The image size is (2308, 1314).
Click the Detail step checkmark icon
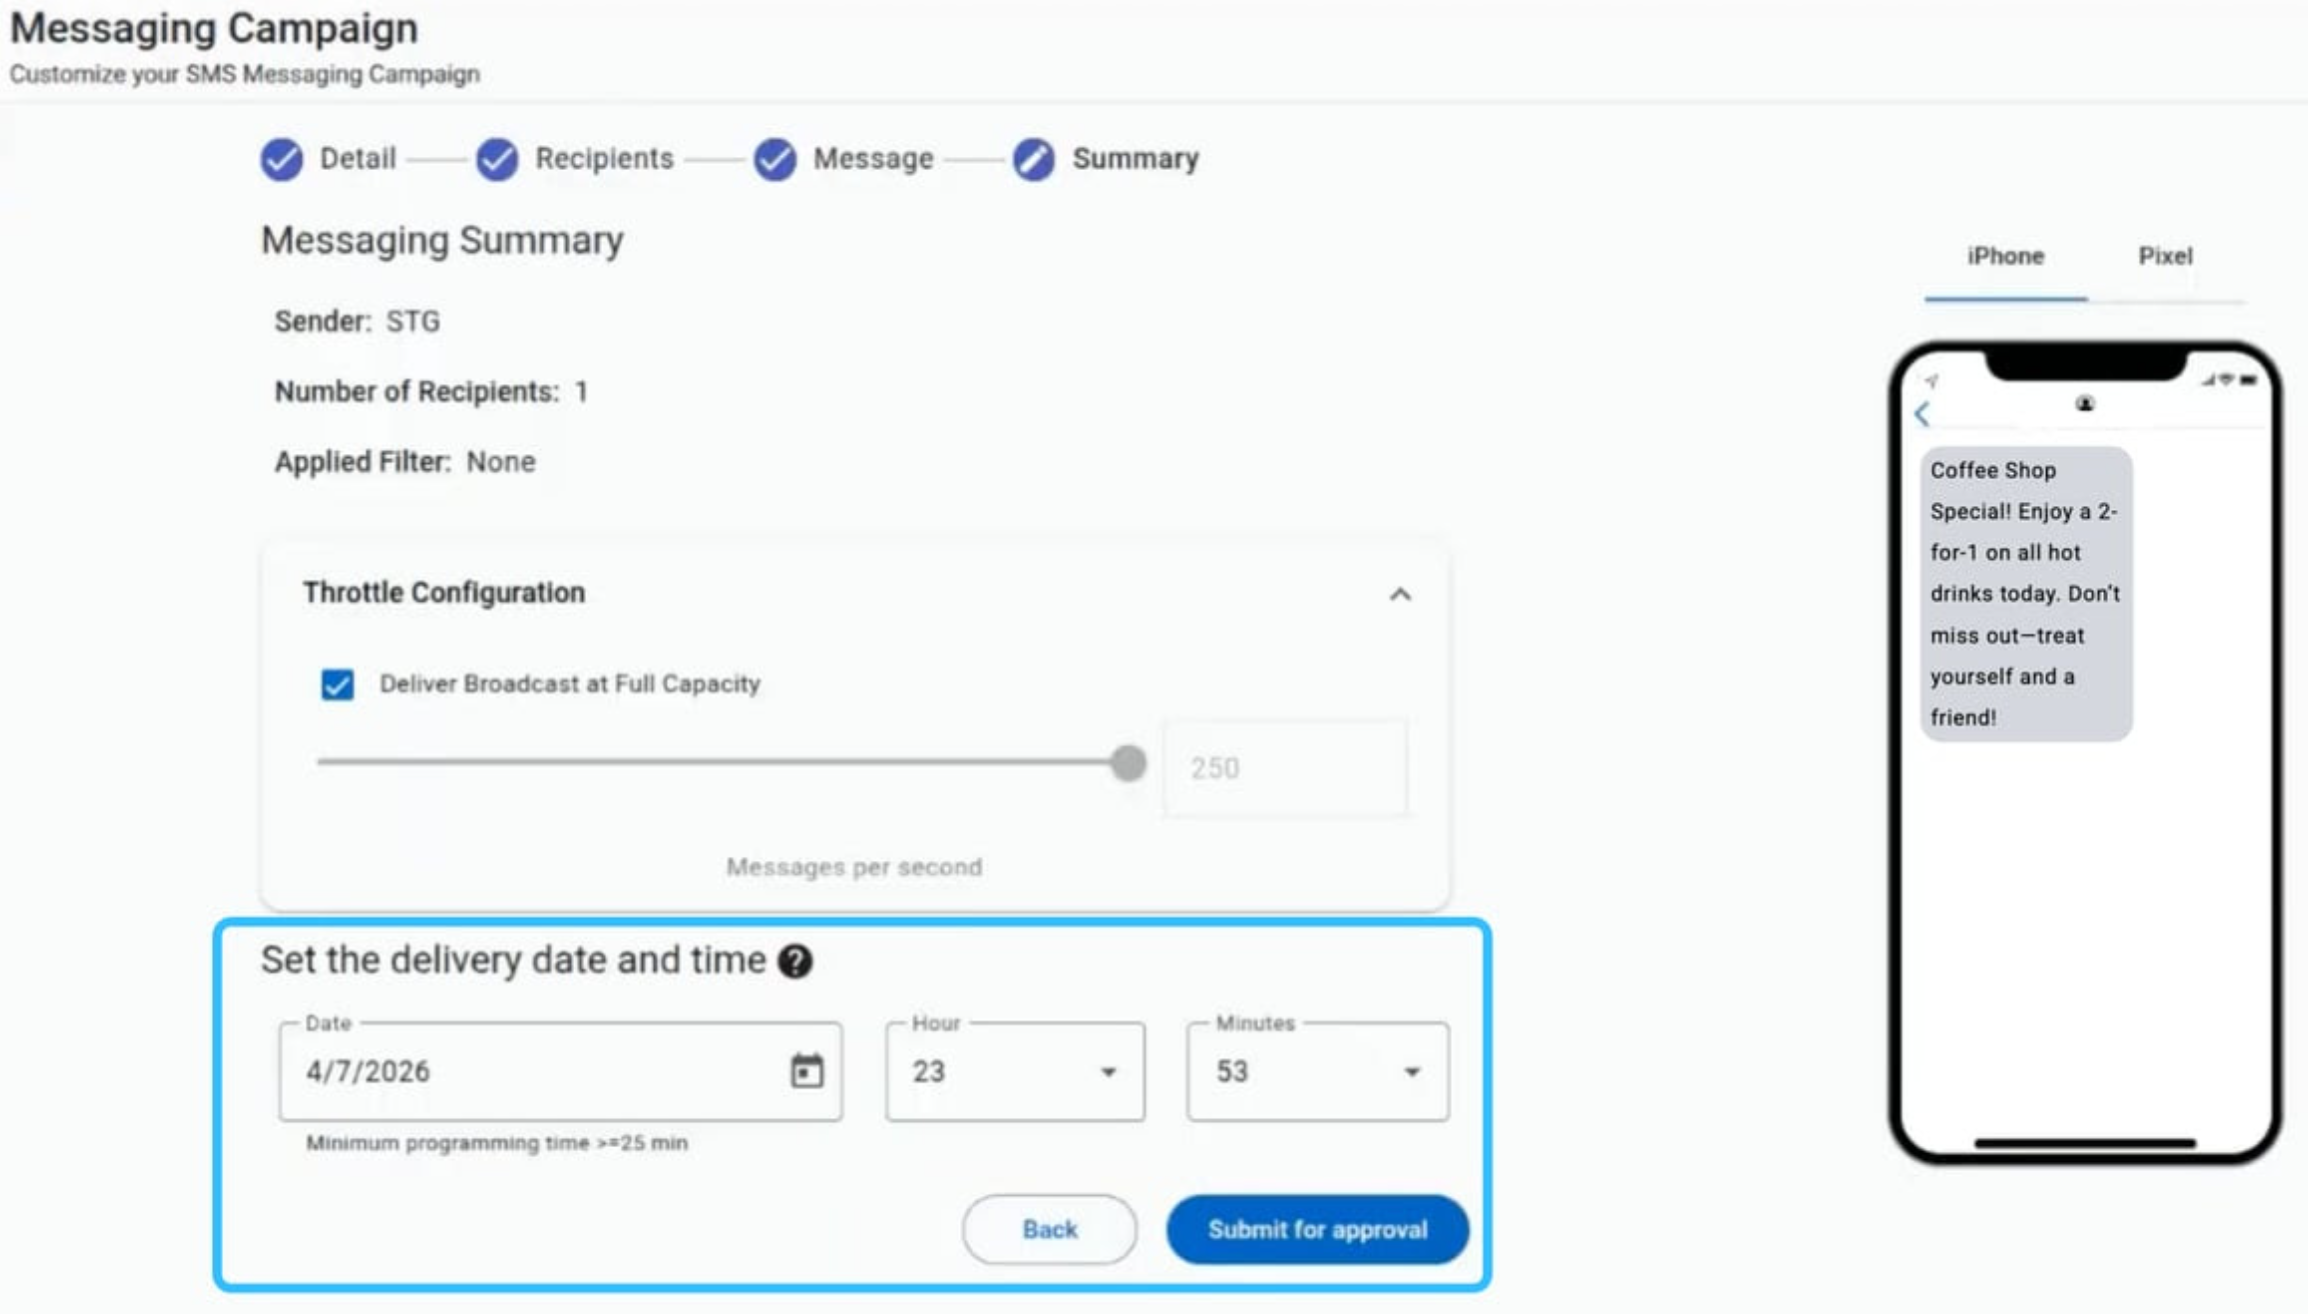(282, 159)
